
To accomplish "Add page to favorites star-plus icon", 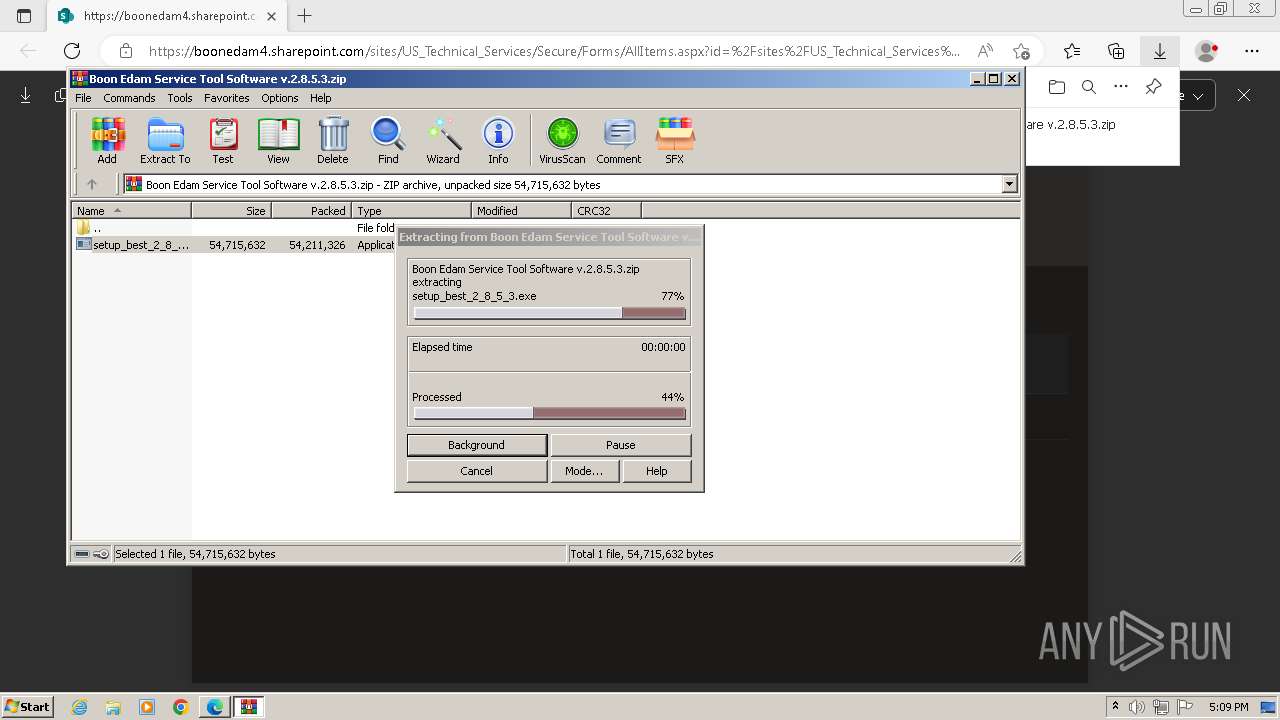I will (x=1021, y=51).
